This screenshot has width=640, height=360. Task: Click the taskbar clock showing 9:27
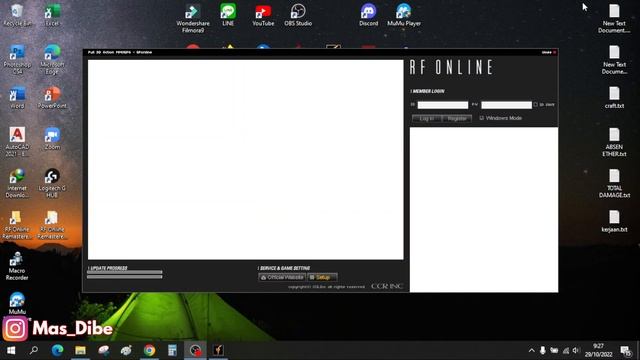pos(598,350)
